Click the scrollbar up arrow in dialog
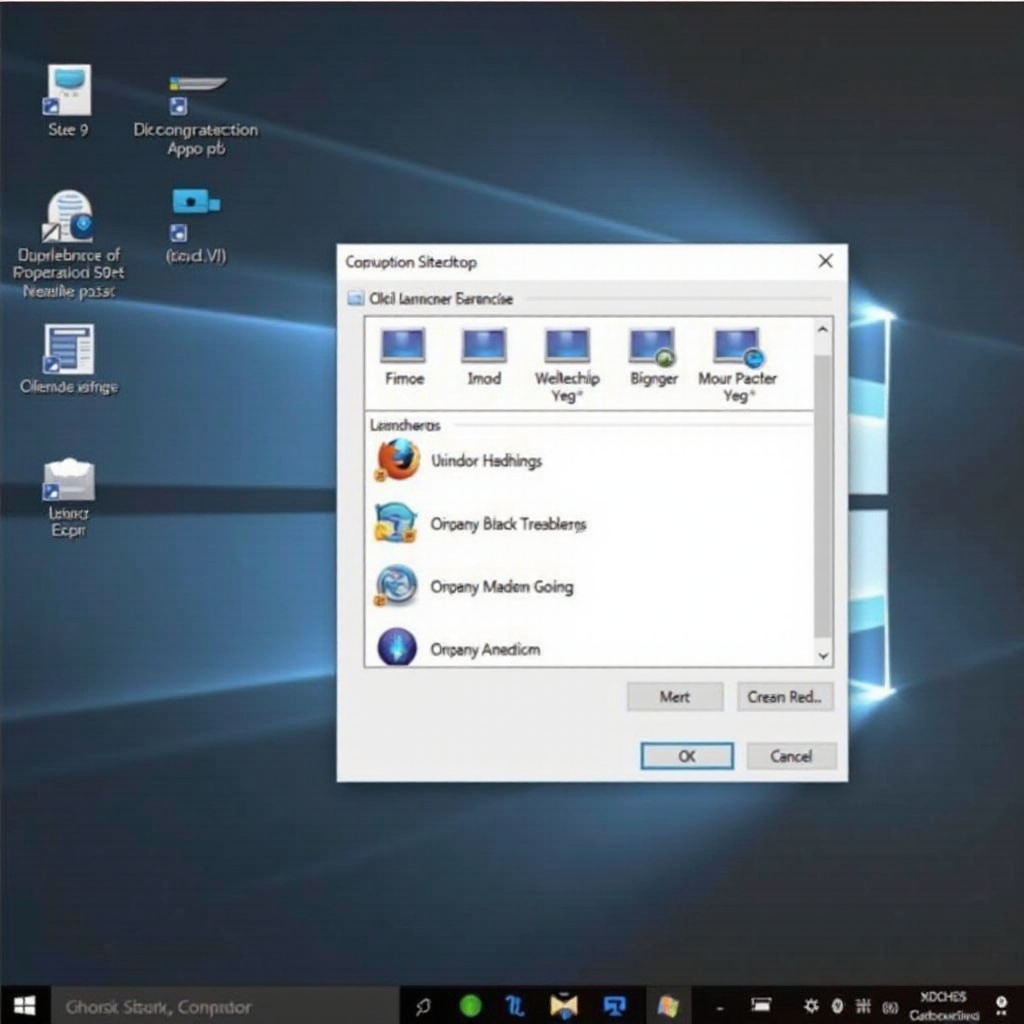 [x=823, y=330]
